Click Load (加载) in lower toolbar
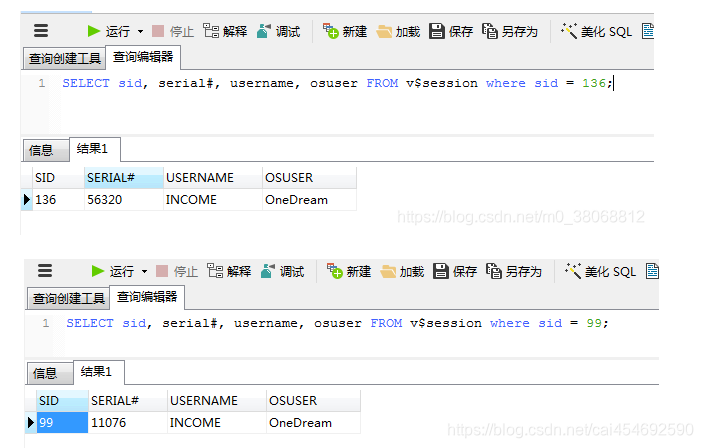This screenshot has height=448, width=703. pyautogui.click(x=402, y=271)
